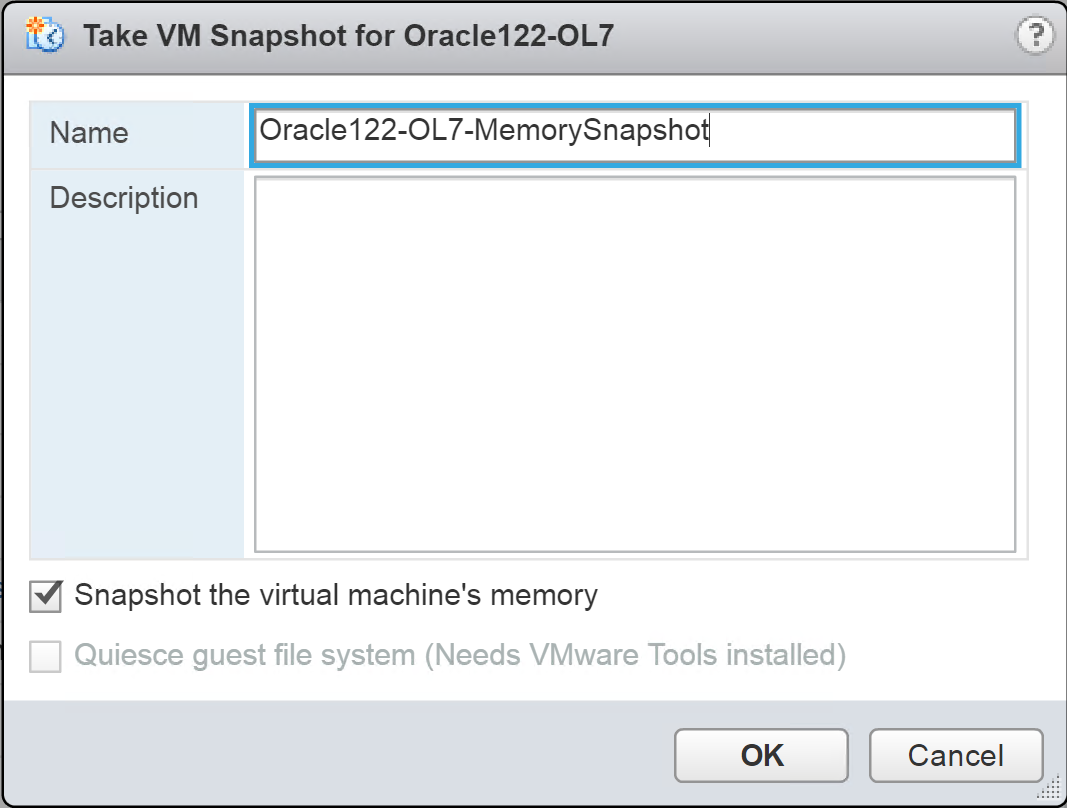Screen dimensions: 1067x808
Task: Click blank label column below Description
Action: [137, 400]
